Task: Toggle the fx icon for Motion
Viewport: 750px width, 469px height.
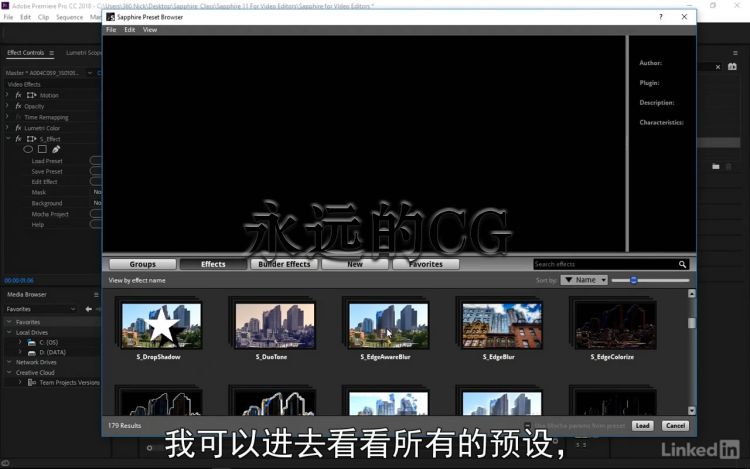Action: pyautogui.click(x=18, y=95)
